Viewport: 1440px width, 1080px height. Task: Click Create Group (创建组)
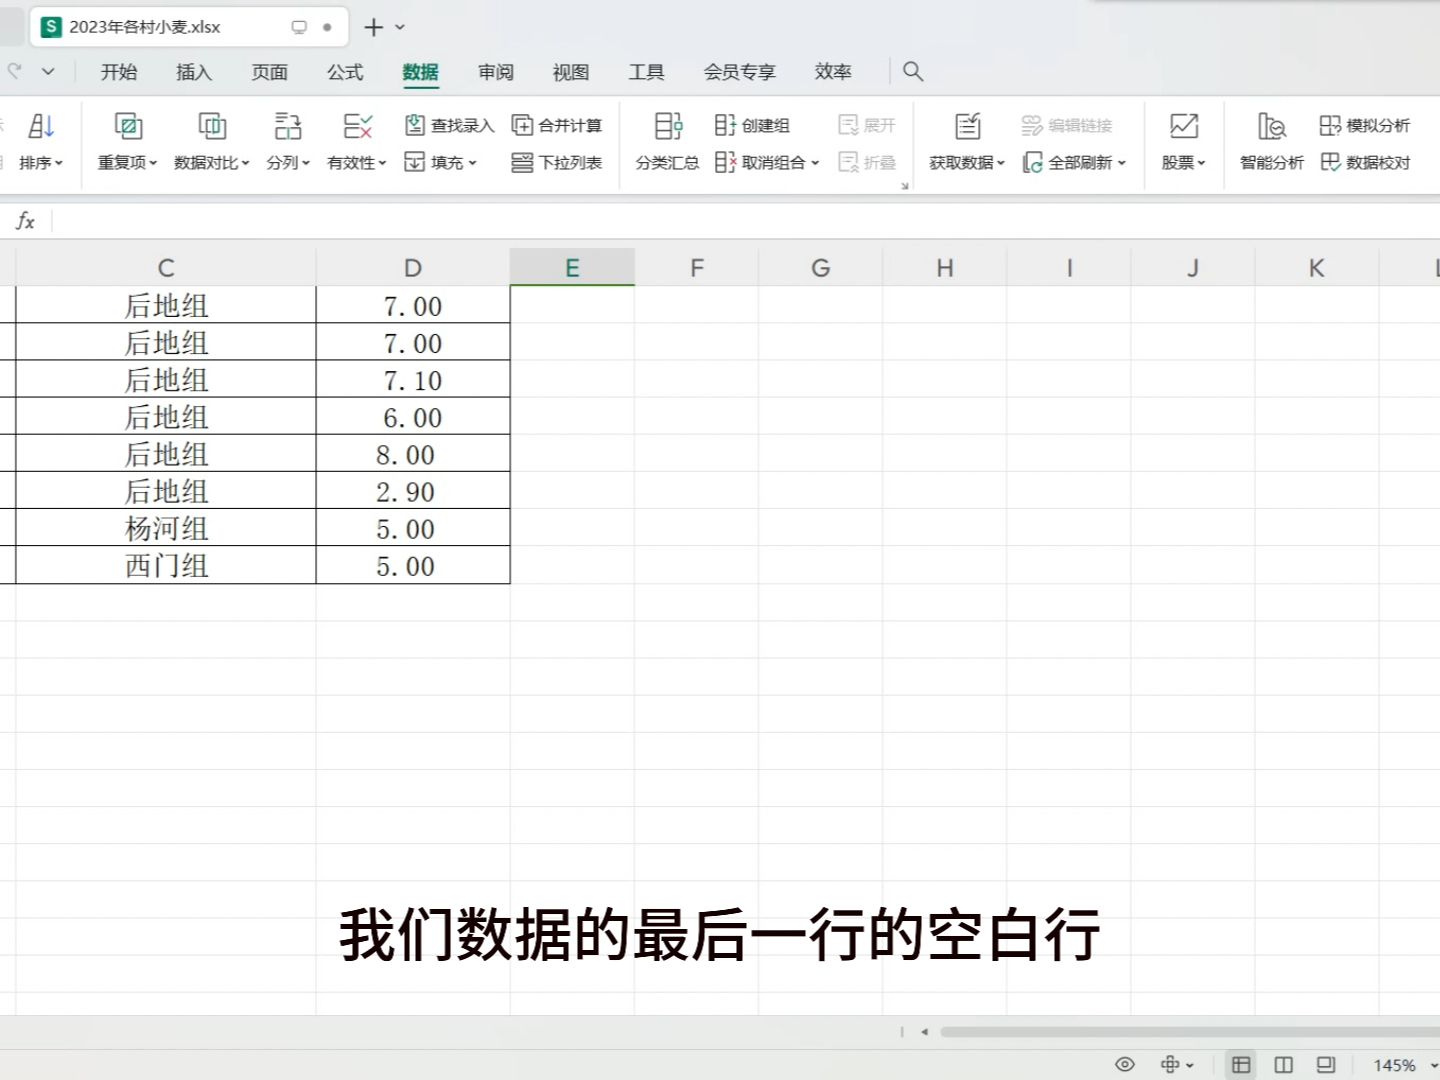coord(752,125)
